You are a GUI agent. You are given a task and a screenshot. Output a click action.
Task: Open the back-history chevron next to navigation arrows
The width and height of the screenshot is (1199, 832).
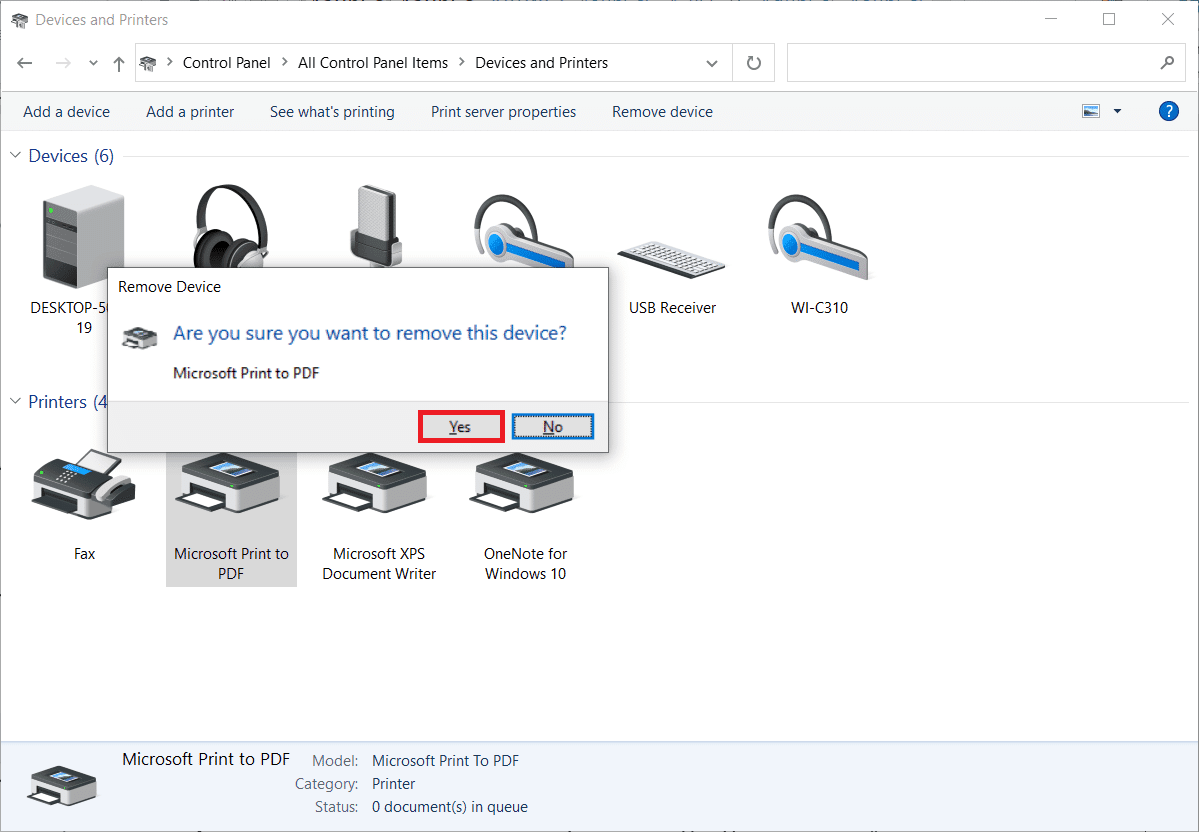point(93,62)
